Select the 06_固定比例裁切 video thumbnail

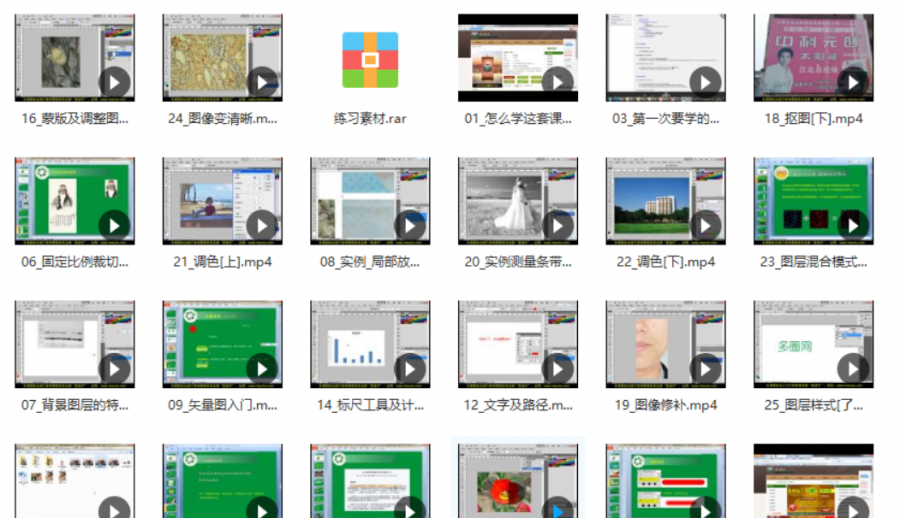point(75,201)
